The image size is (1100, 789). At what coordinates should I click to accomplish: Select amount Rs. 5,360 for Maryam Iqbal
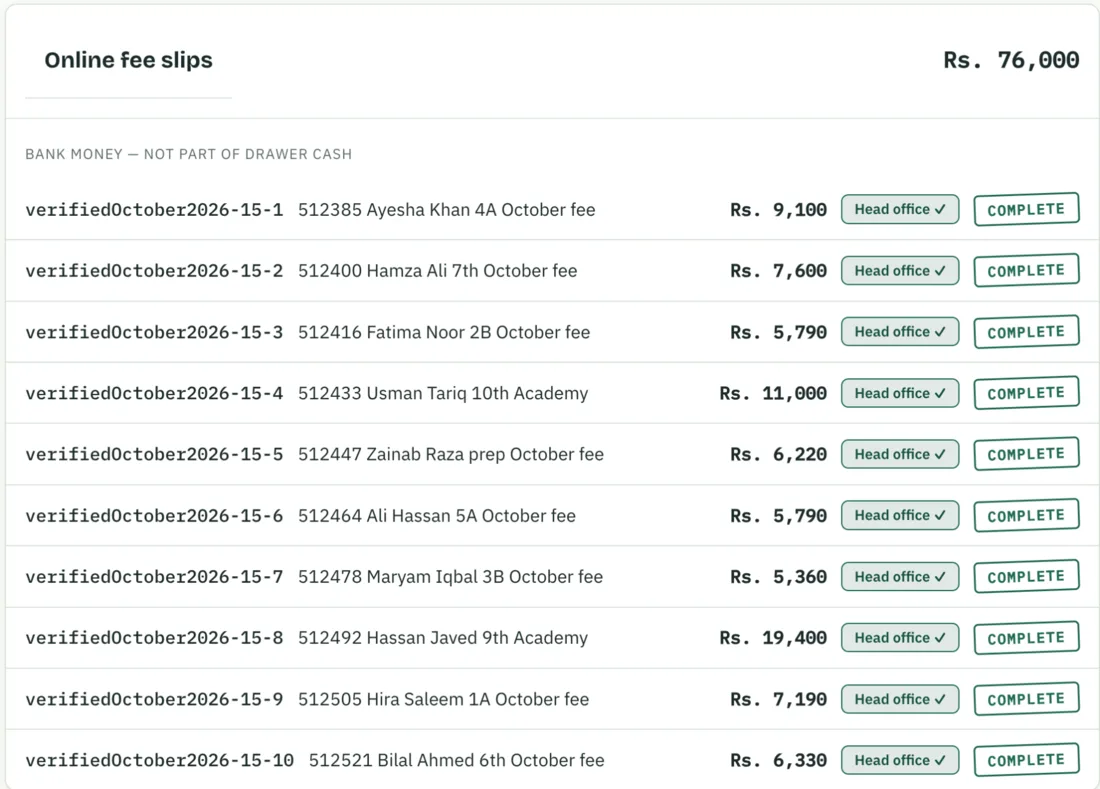pyautogui.click(x=779, y=577)
